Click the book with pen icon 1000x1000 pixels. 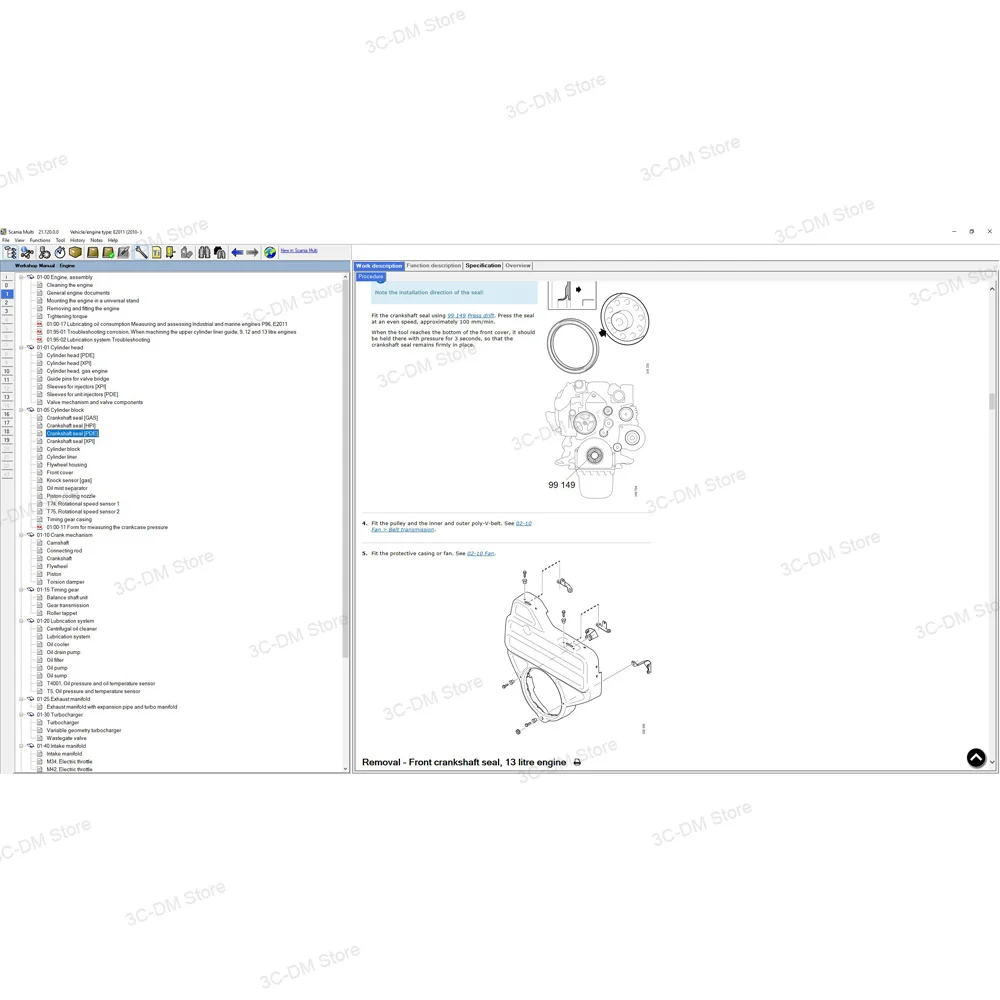coord(123,253)
